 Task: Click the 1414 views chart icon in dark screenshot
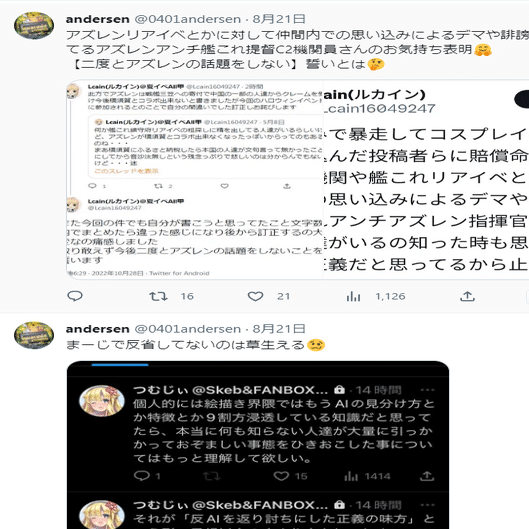coord(351,476)
